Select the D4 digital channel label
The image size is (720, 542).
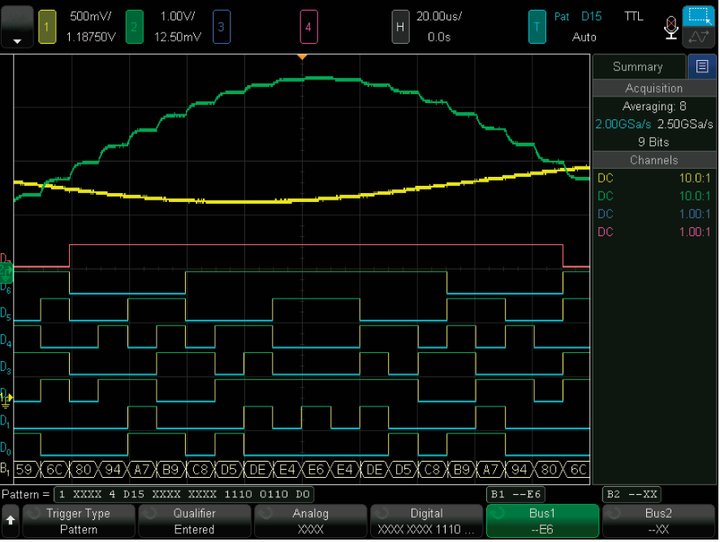tap(6, 340)
